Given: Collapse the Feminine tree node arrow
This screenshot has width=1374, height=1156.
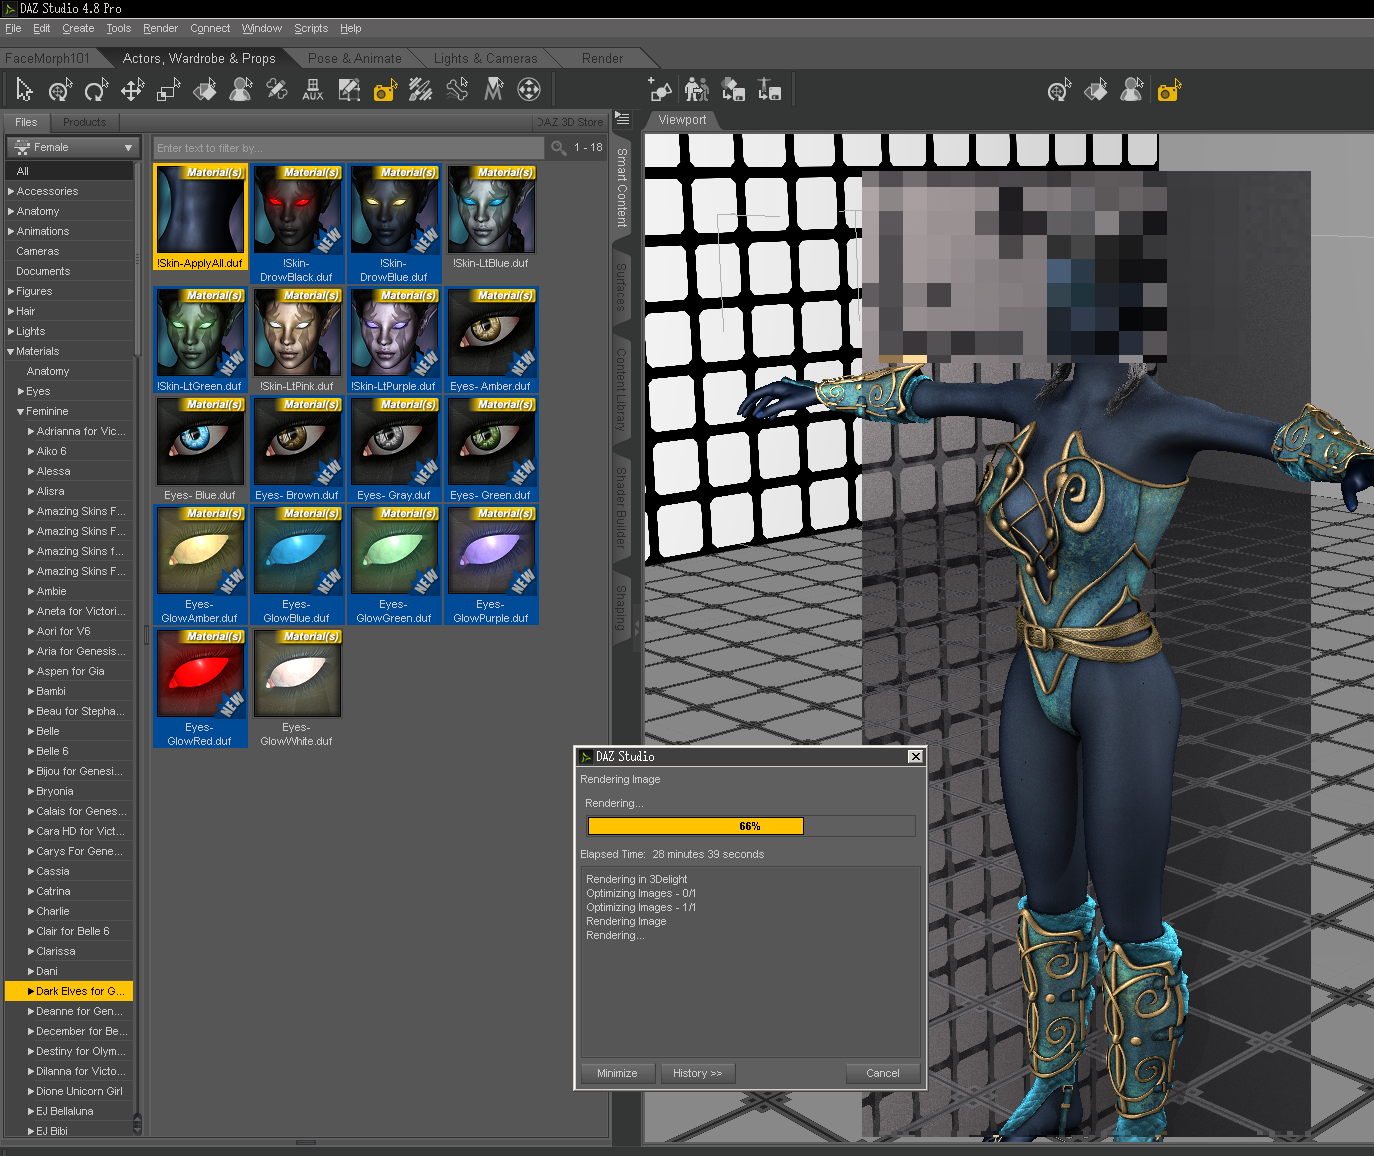Looking at the screenshot, I should click(x=21, y=411).
